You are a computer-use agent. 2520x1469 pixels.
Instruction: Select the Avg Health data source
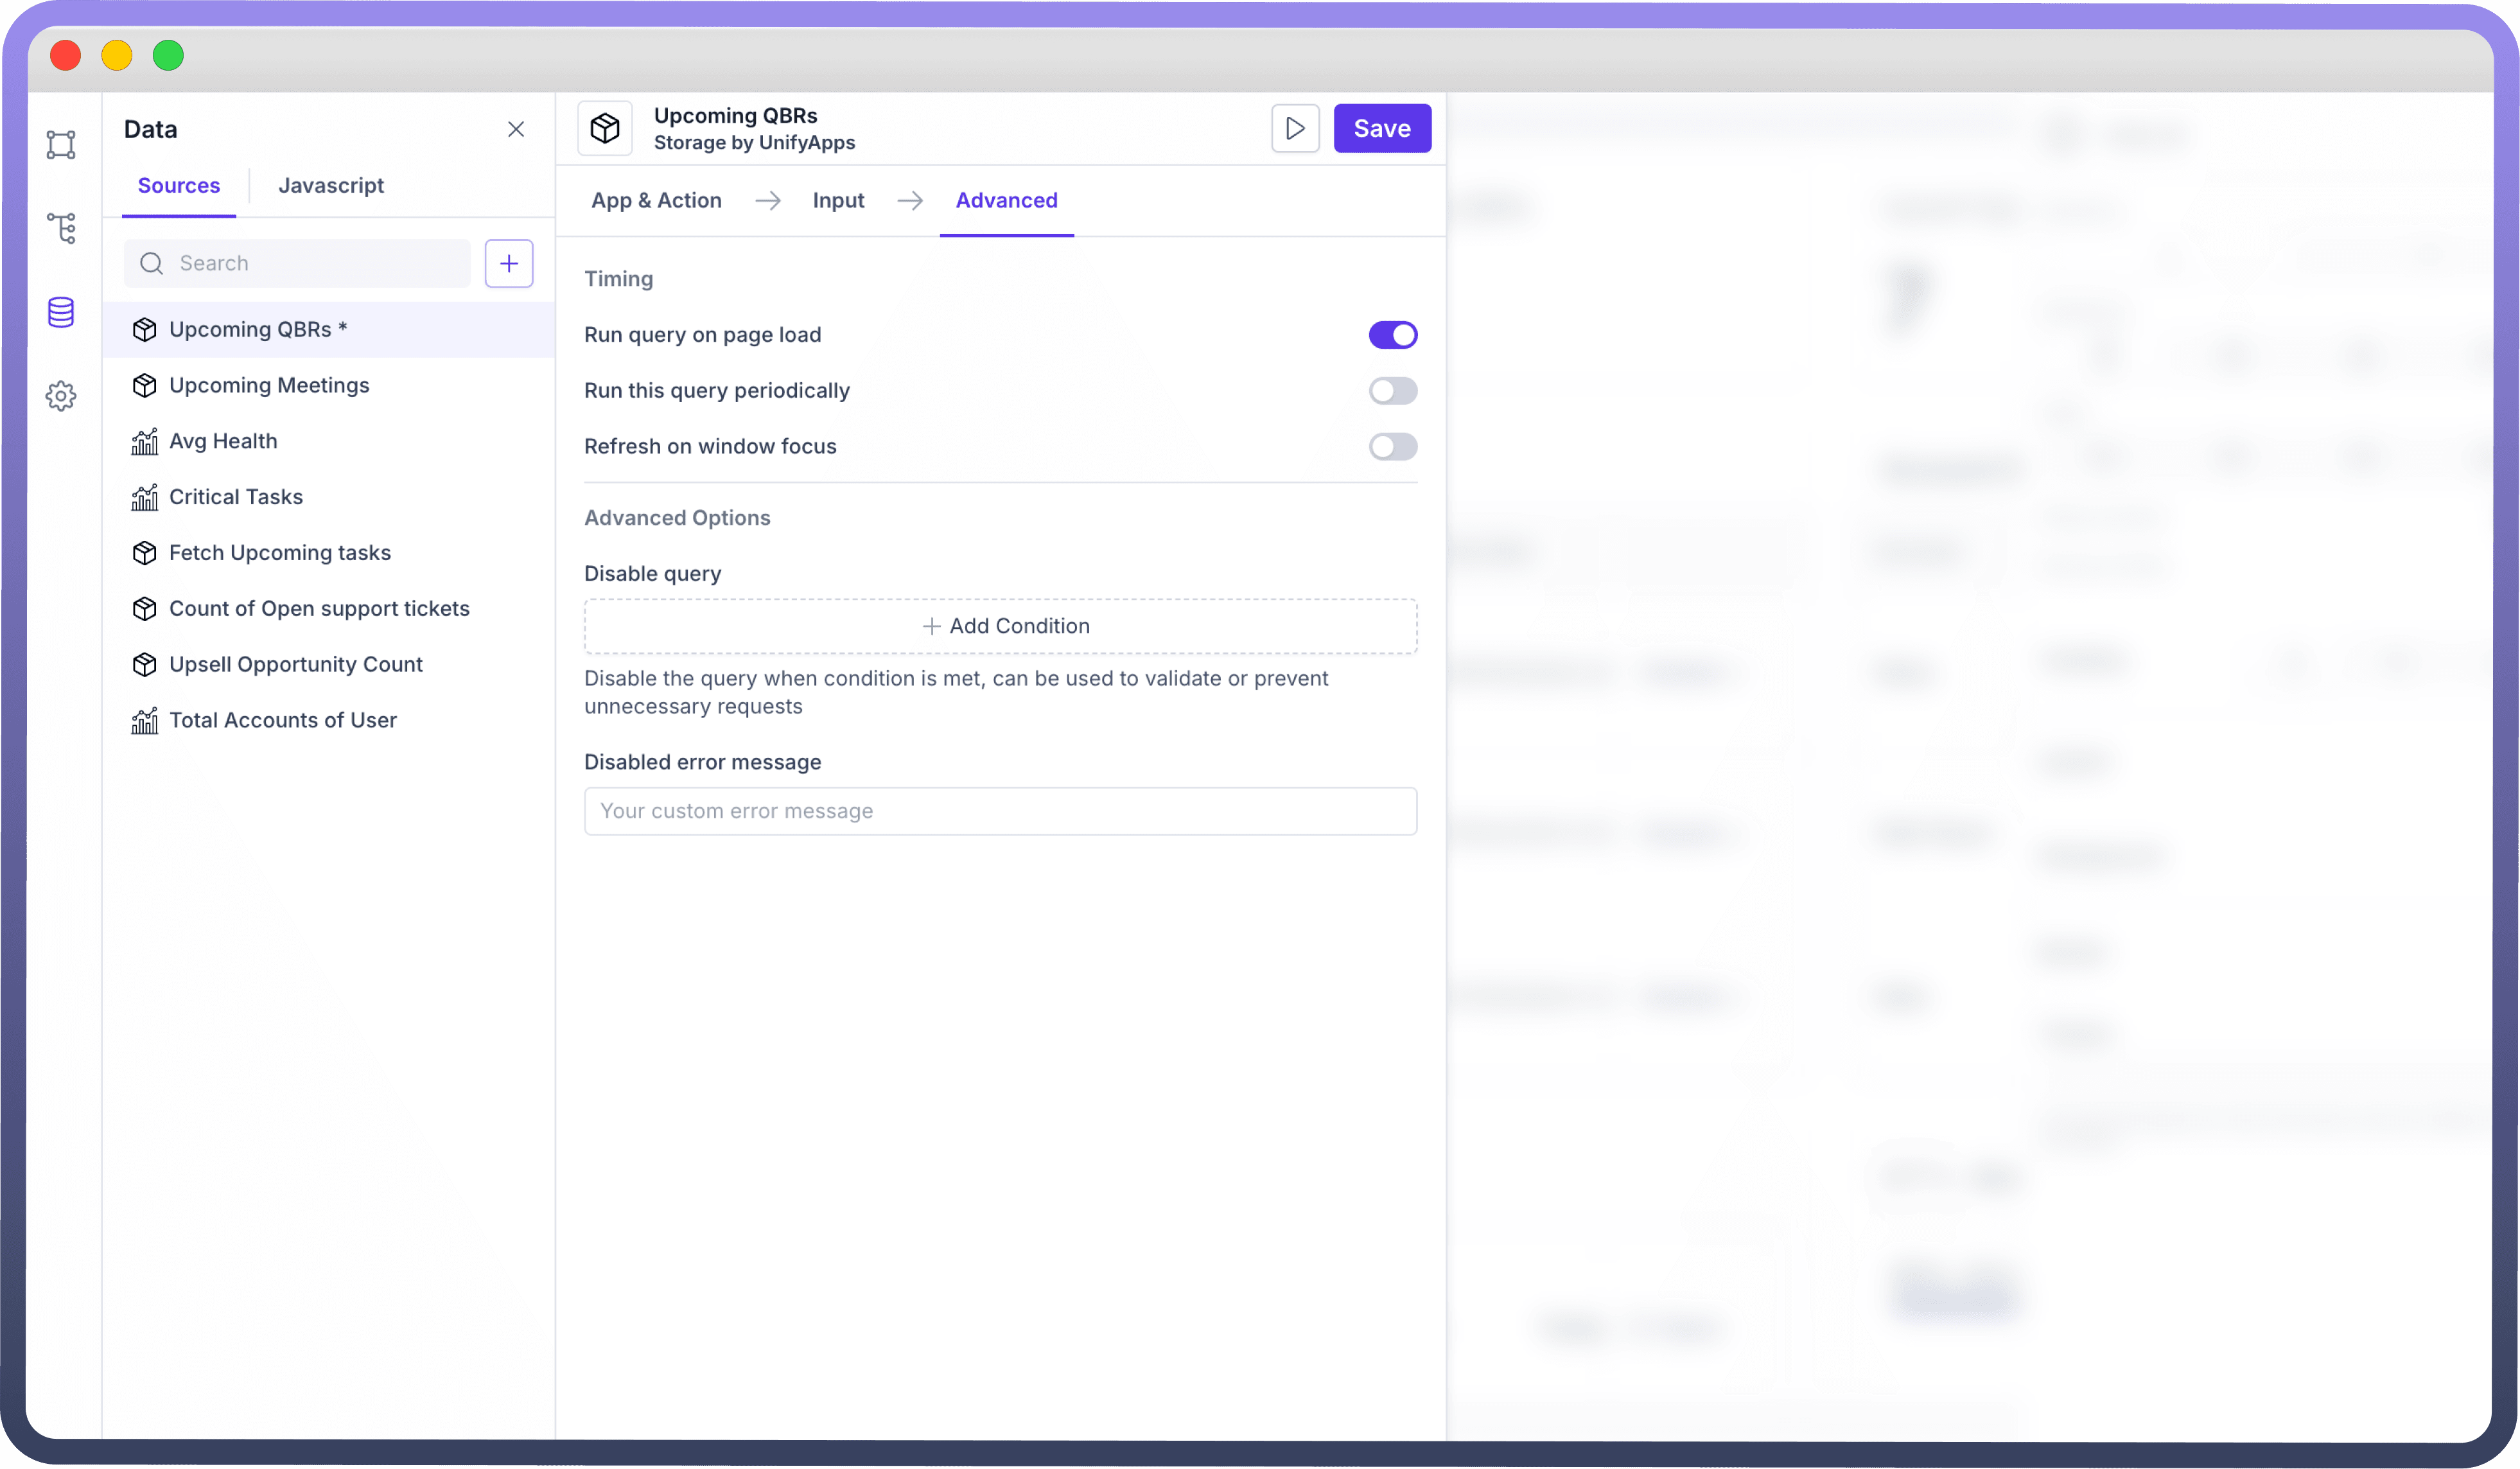(x=223, y=441)
